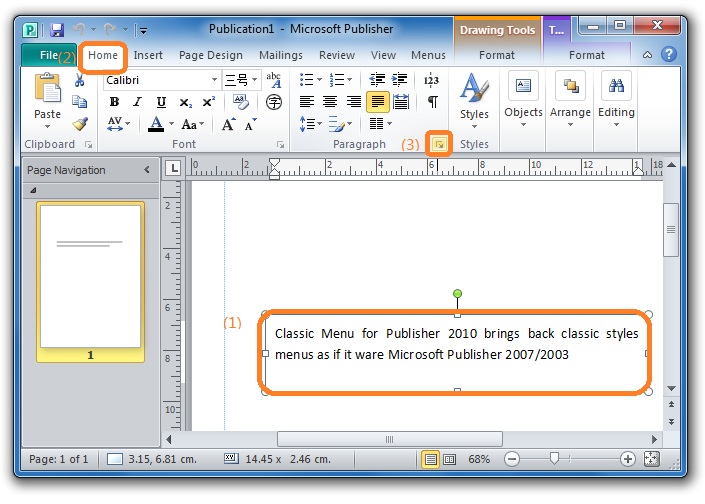705x504 pixels.
Task: Move the zoom slider handle
Action: pos(554,459)
